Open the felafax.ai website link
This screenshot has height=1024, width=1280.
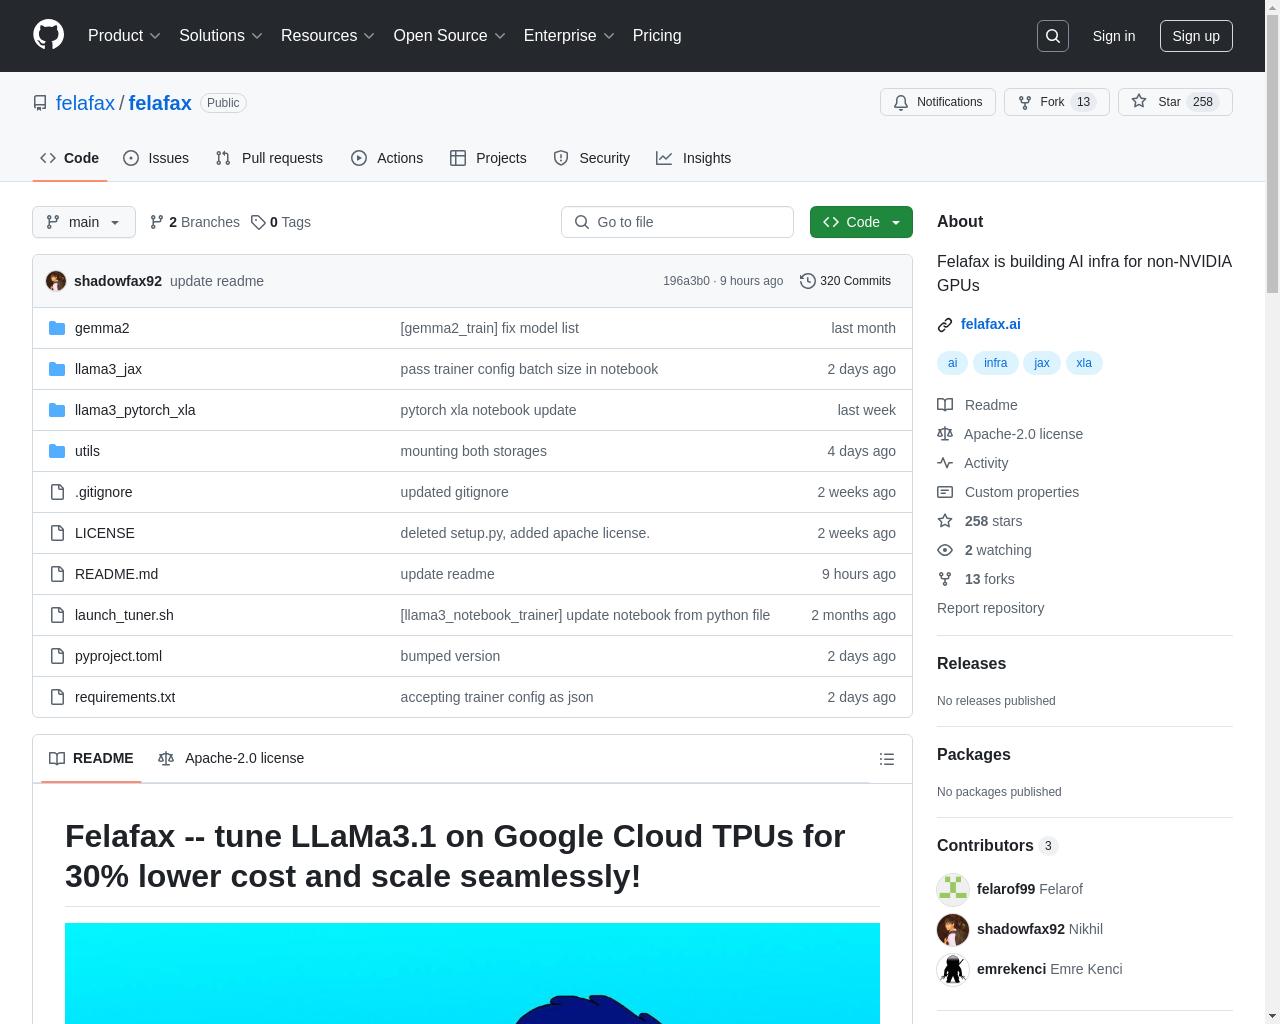coord(990,324)
